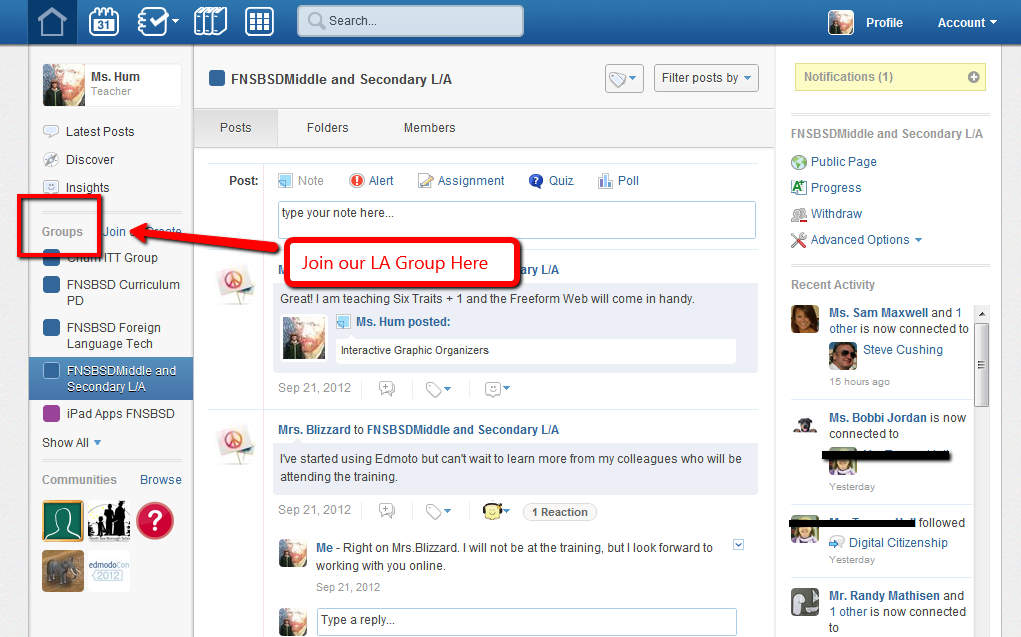The image size is (1021, 637).
Task: Click the purple iPad Apps FNSBSD color square
Action: point(51,413)
